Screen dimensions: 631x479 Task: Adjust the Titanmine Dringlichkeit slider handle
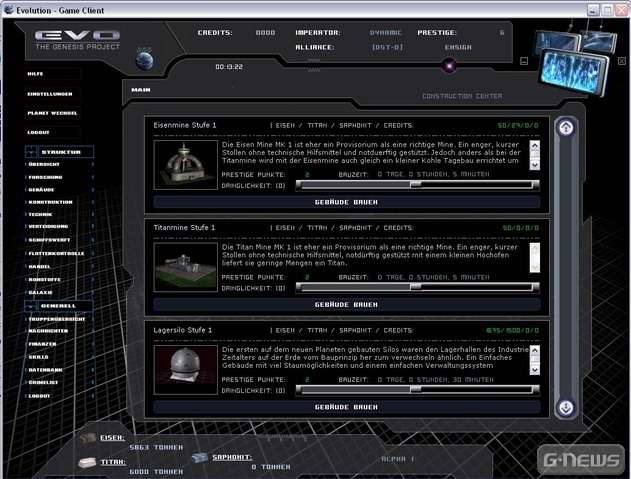(x=416, y=287)
